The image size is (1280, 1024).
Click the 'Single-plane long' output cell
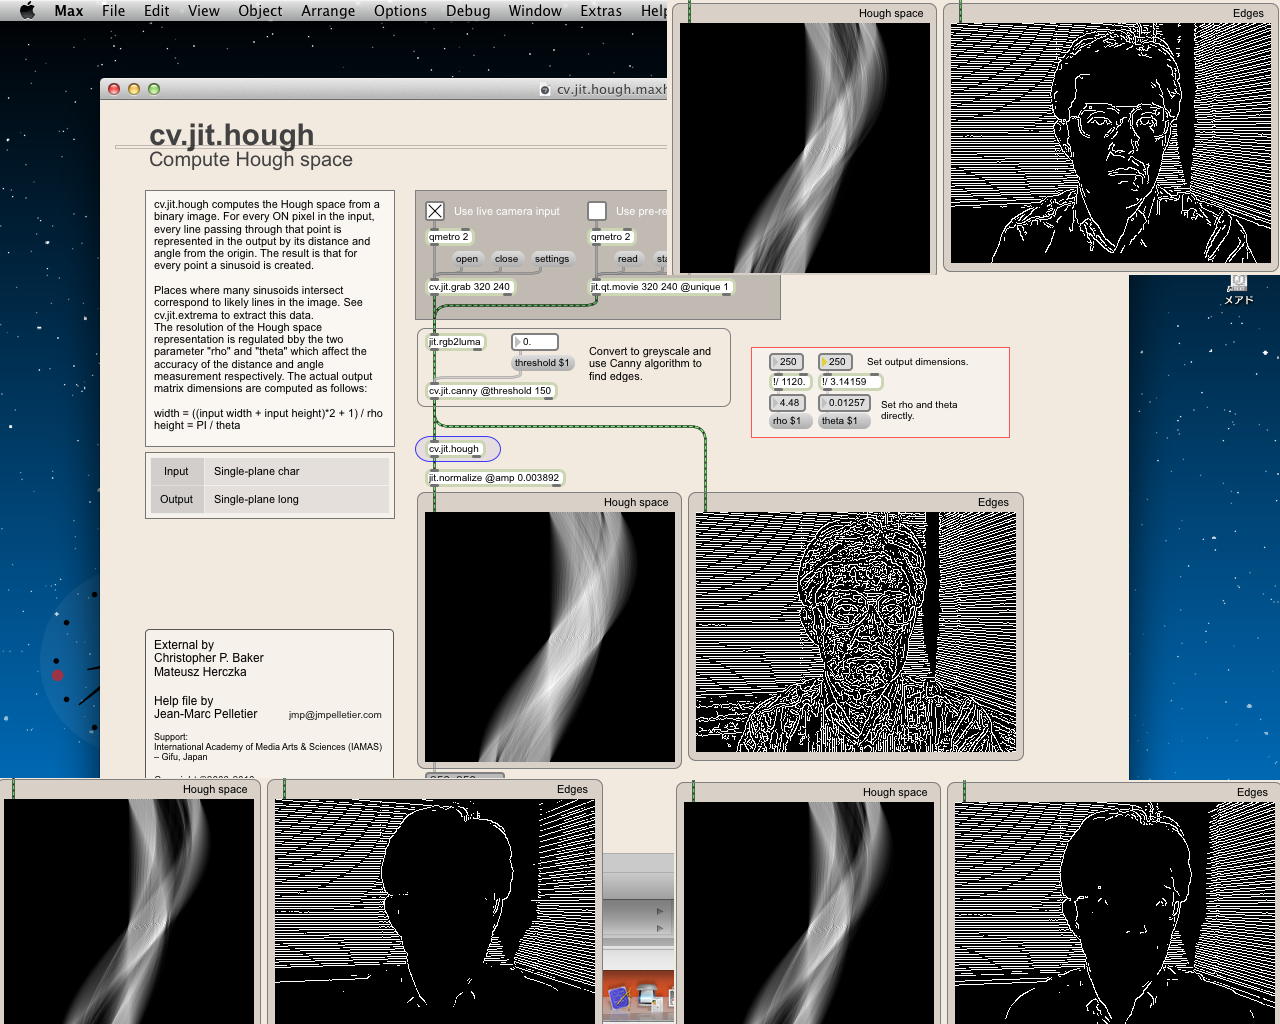click(297, 499)
